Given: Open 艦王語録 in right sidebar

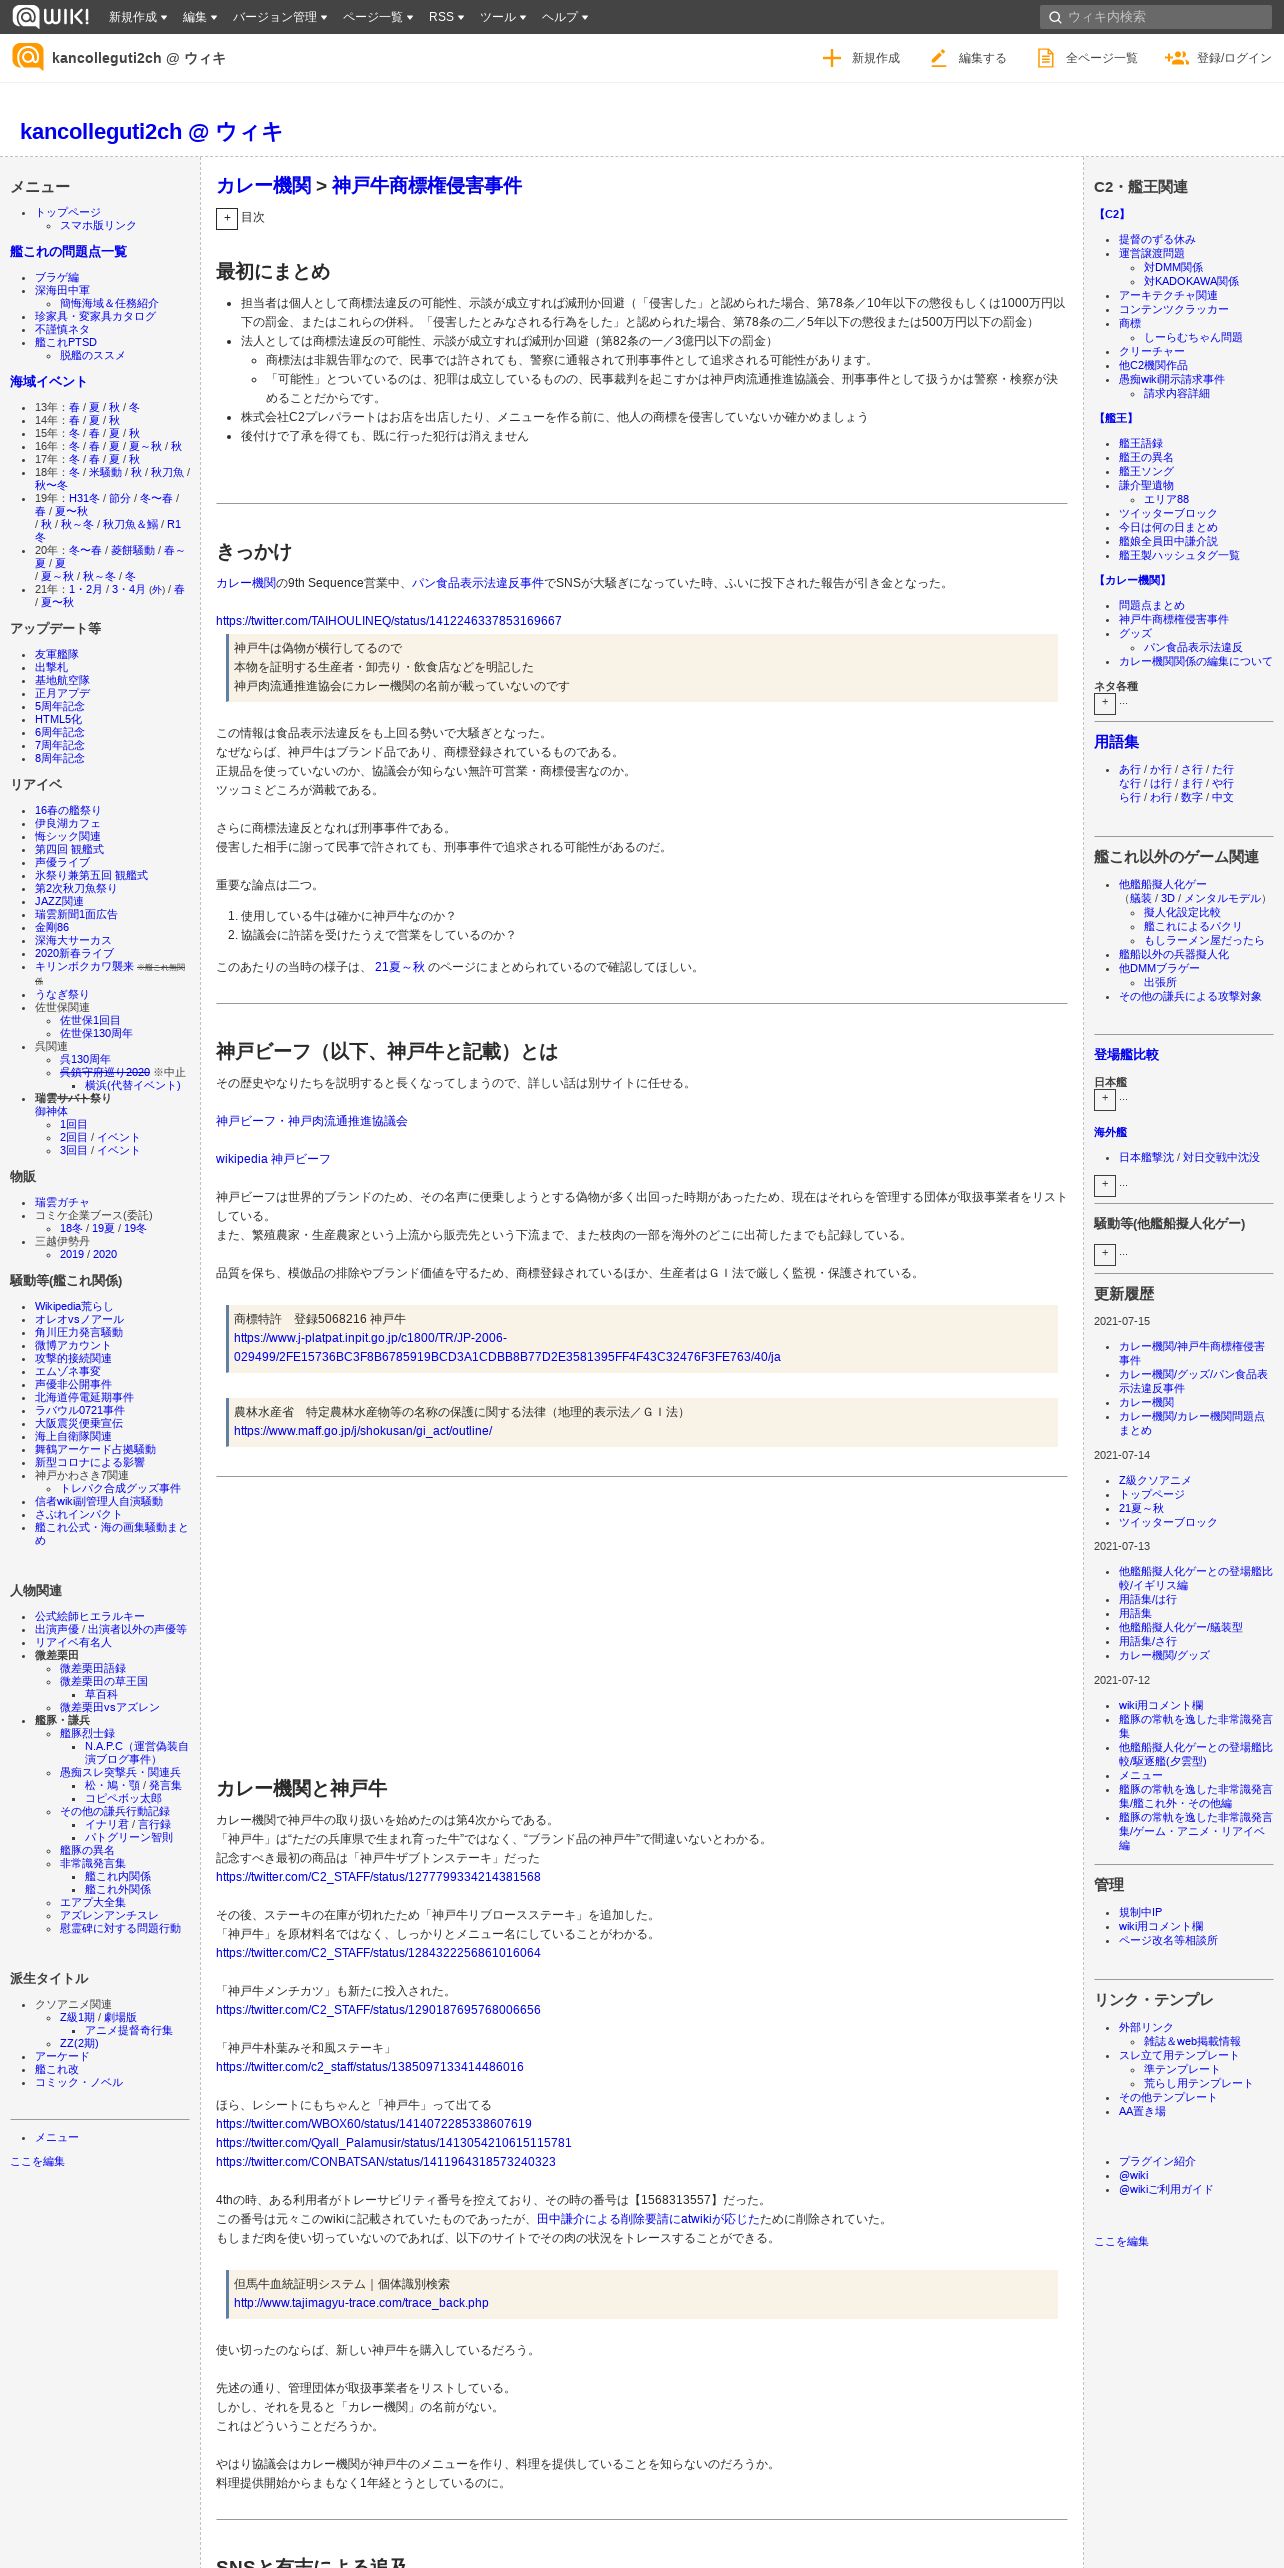Looking at the screenshot, I should 1141,443.
